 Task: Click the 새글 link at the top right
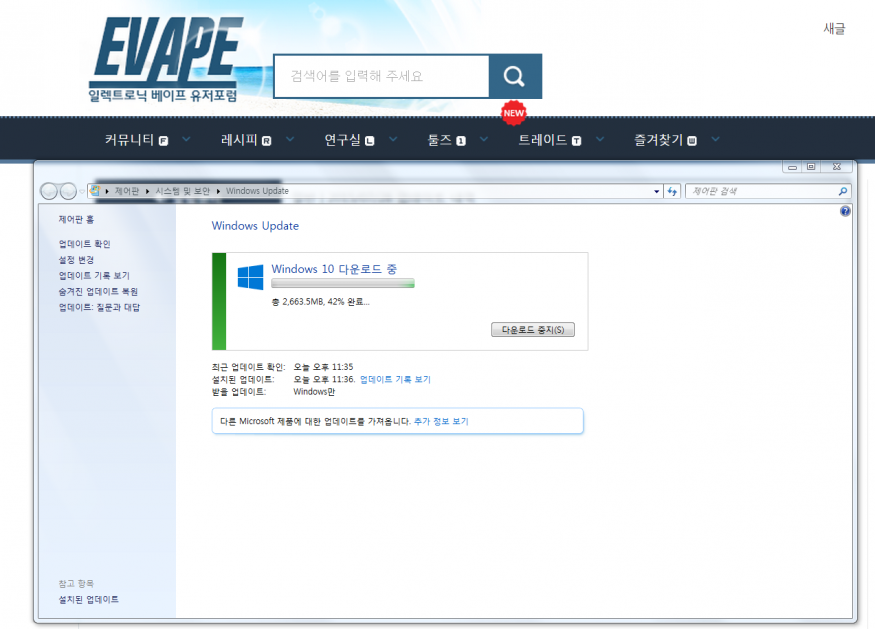click(x=834, y=28)
